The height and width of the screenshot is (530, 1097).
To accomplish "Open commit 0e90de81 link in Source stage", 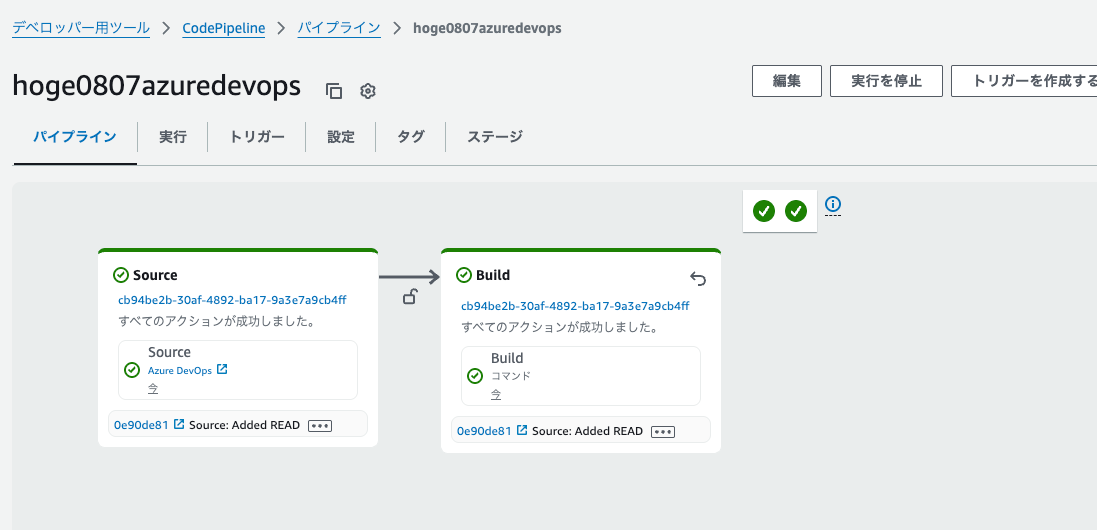I will [x=141, y=424].
